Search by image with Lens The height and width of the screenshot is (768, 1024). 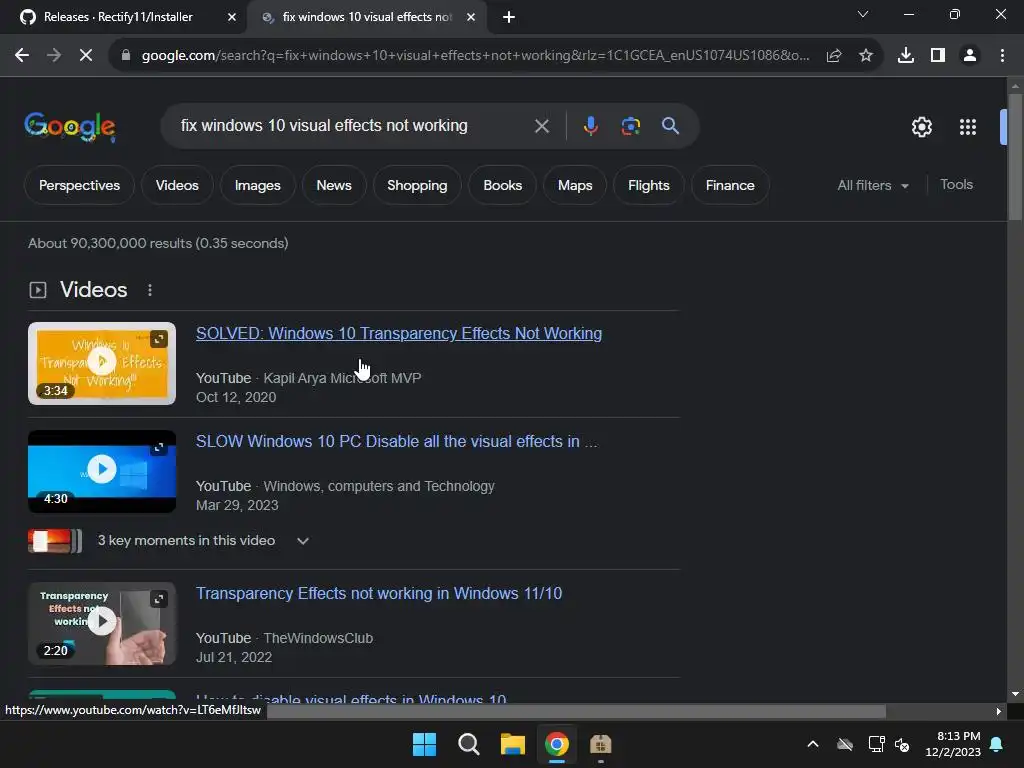click(x=631, y=125)
